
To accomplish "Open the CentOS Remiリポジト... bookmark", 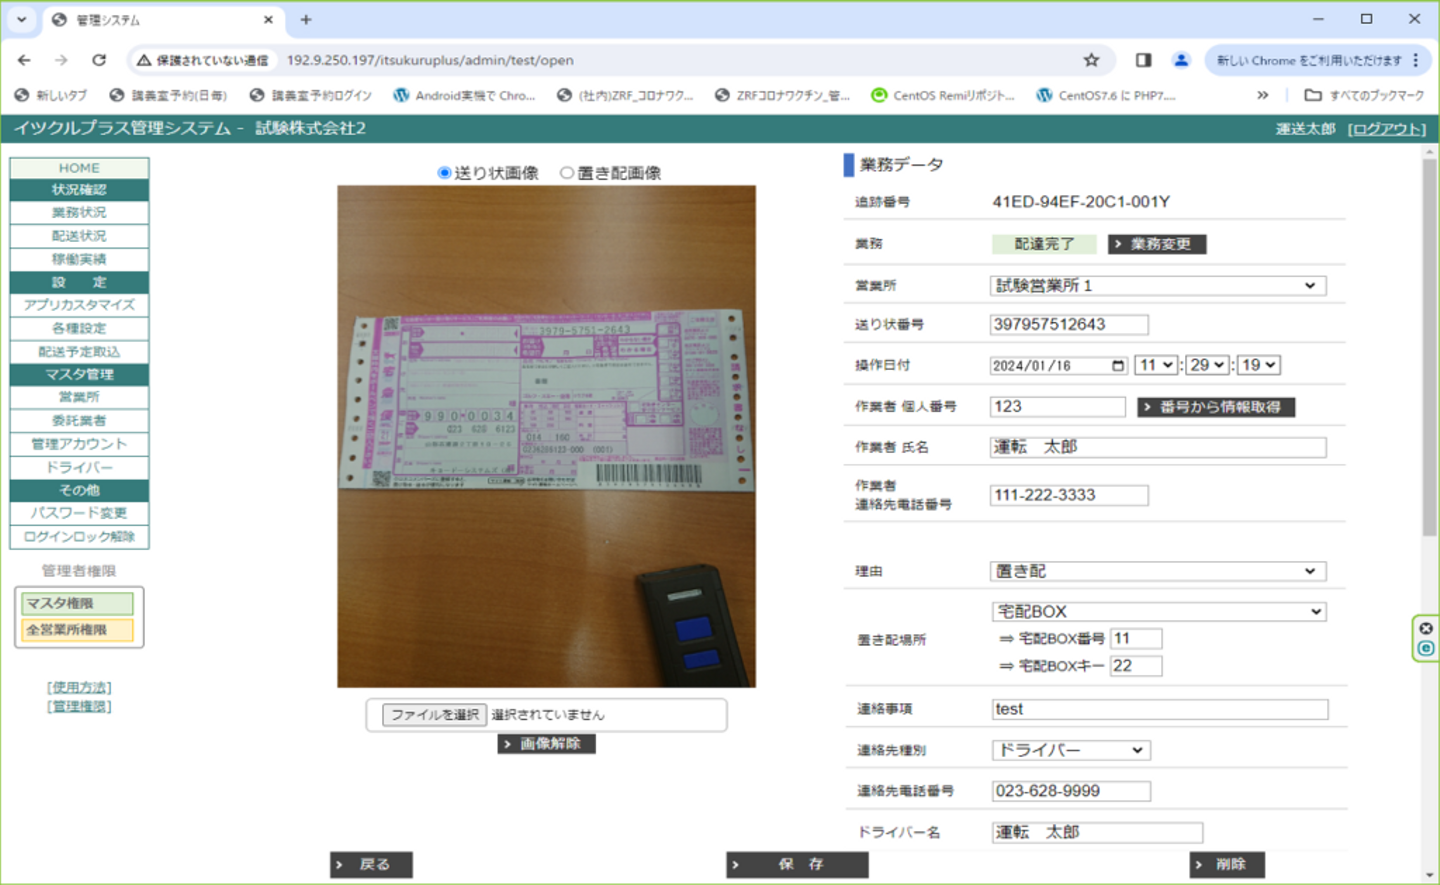I will pyautogui.click(x=942, y=95).
